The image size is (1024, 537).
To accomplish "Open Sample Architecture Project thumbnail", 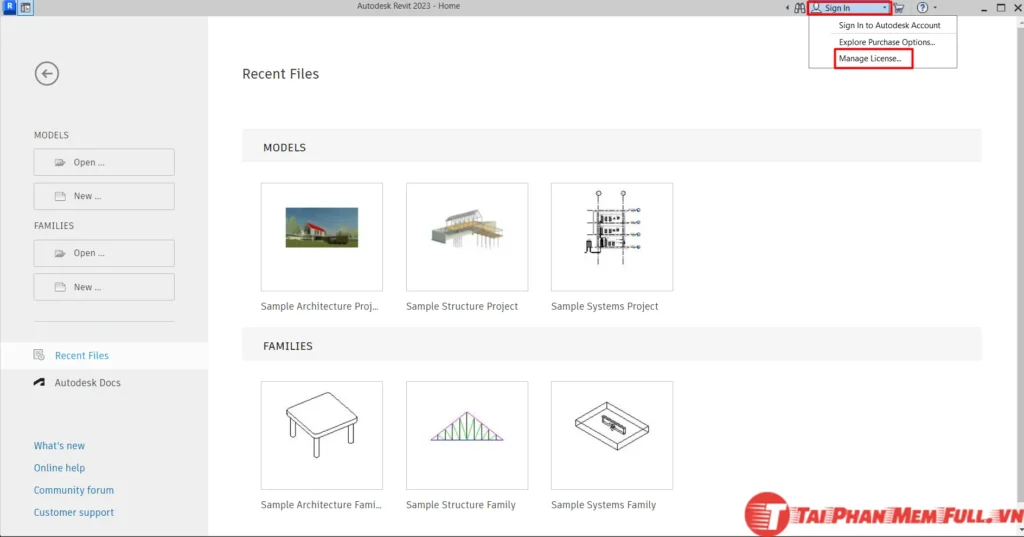I will (x=322, y=236).
